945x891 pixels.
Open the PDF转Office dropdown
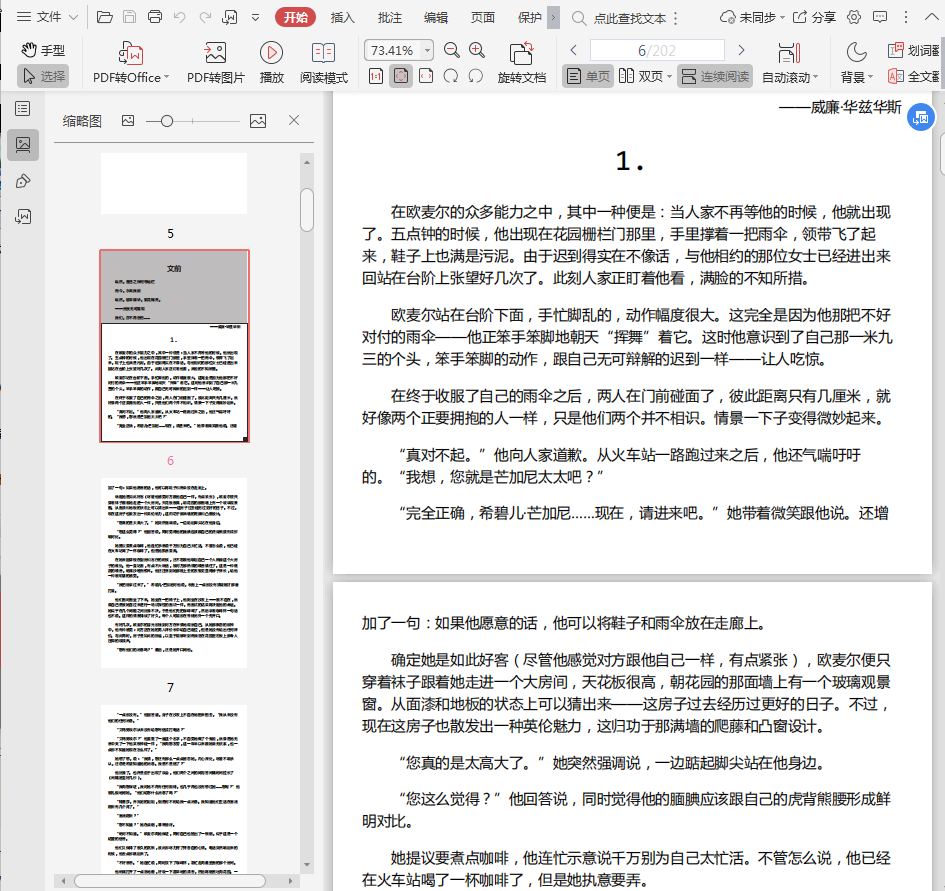coord(131,62)
